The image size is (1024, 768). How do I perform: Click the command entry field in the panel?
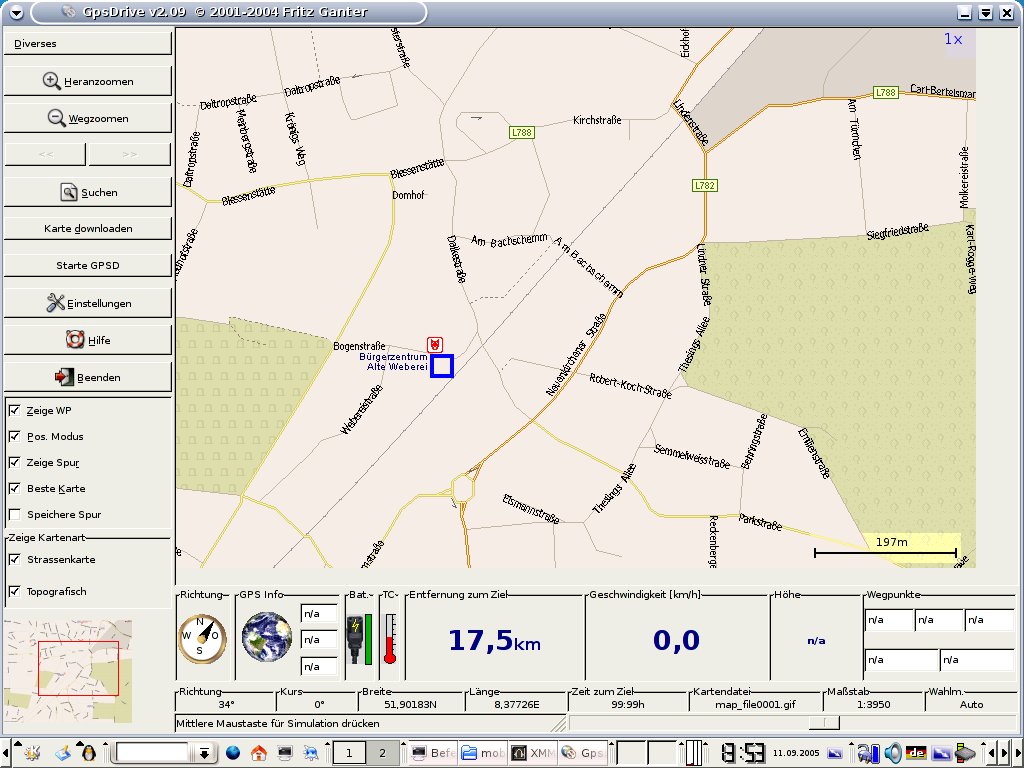[x=153, y=753]
